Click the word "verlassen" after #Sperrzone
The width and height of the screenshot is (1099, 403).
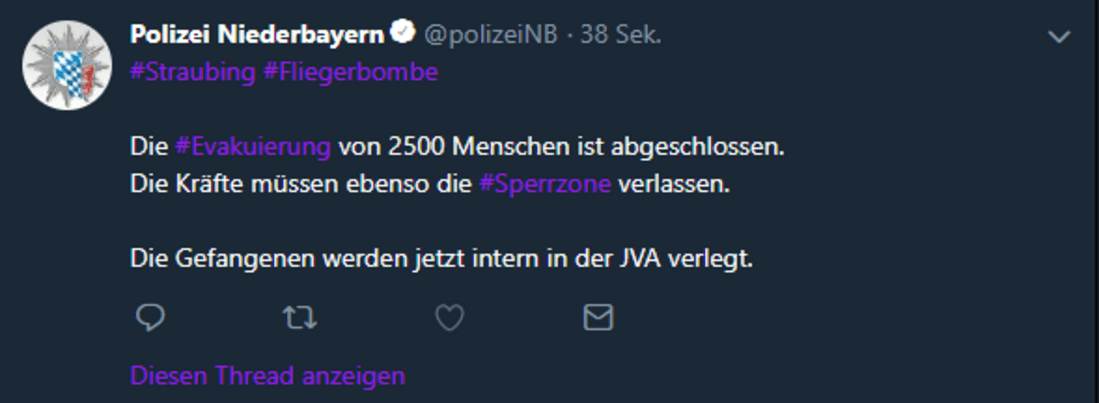674,185
